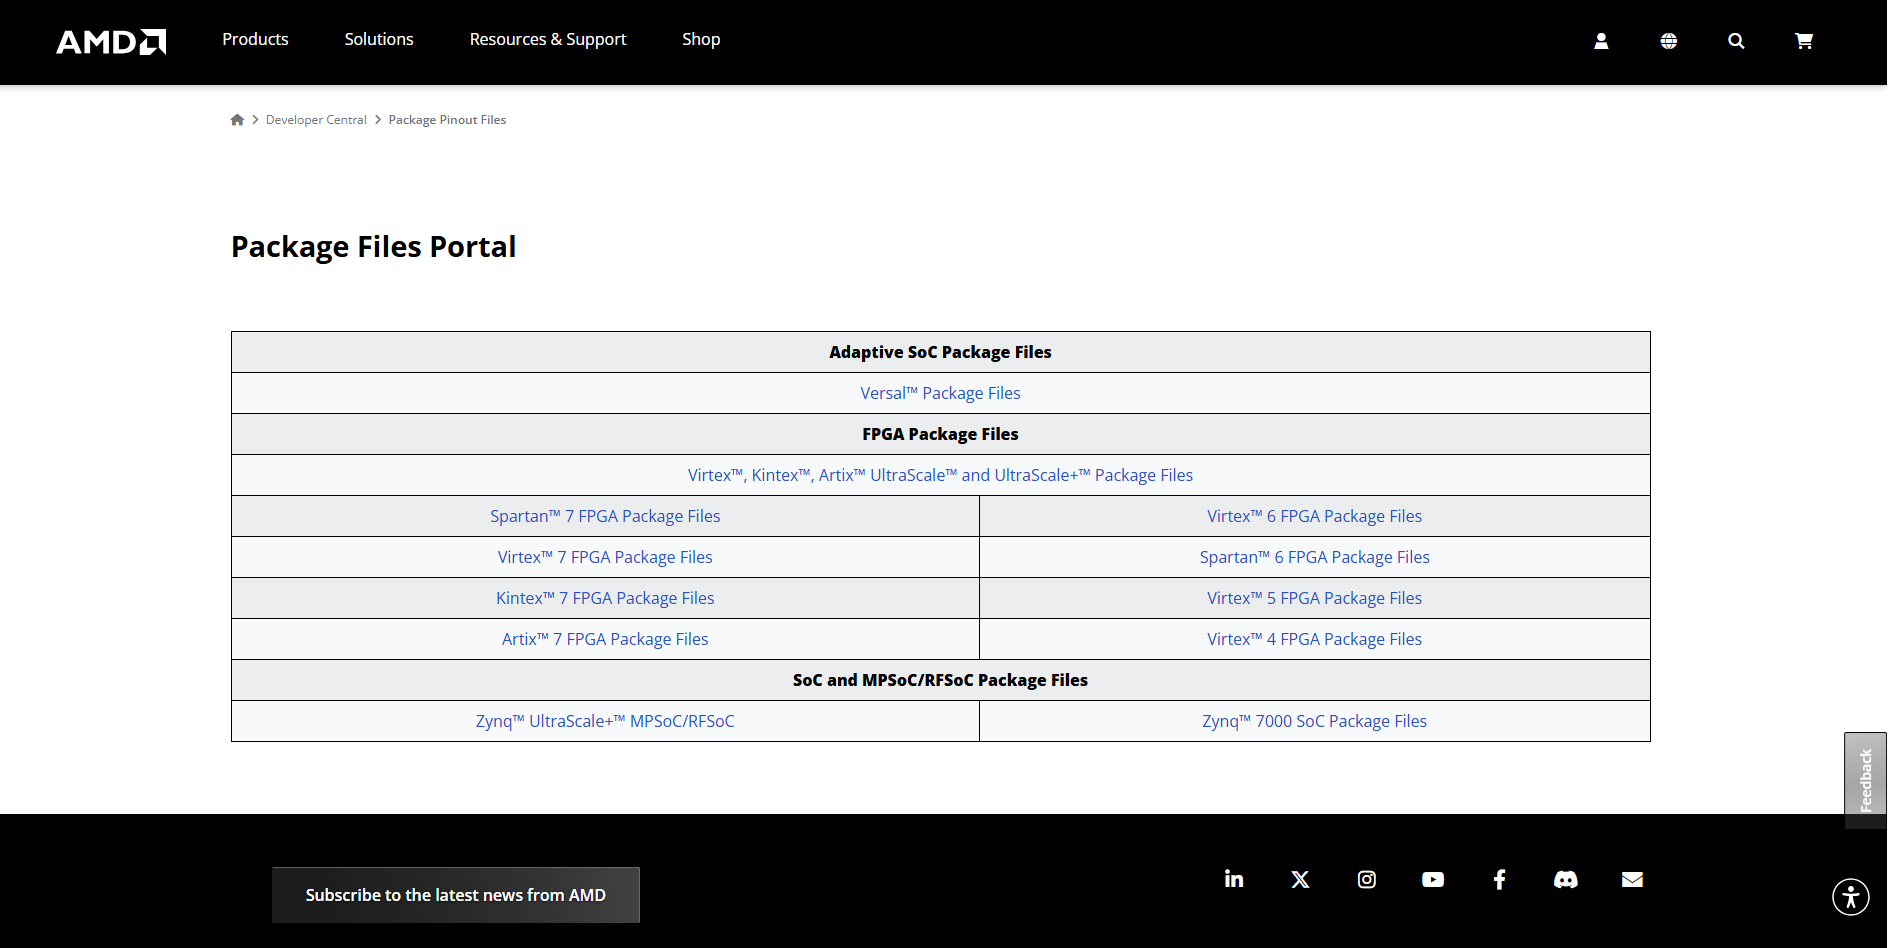Viewport: 1888px width, 948px height.
Task: Open AMD Facebook icon
Action: (x=1499, y=879)
